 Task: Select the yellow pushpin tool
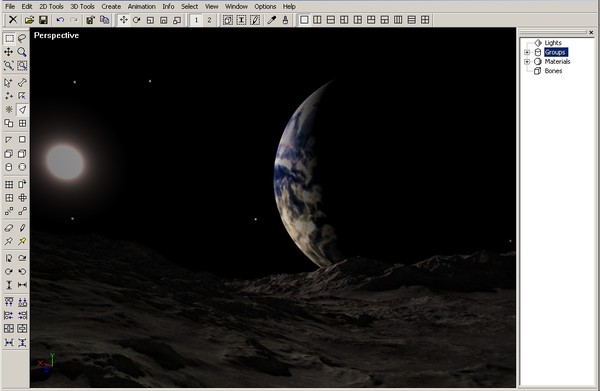click(x=22, y=241)
